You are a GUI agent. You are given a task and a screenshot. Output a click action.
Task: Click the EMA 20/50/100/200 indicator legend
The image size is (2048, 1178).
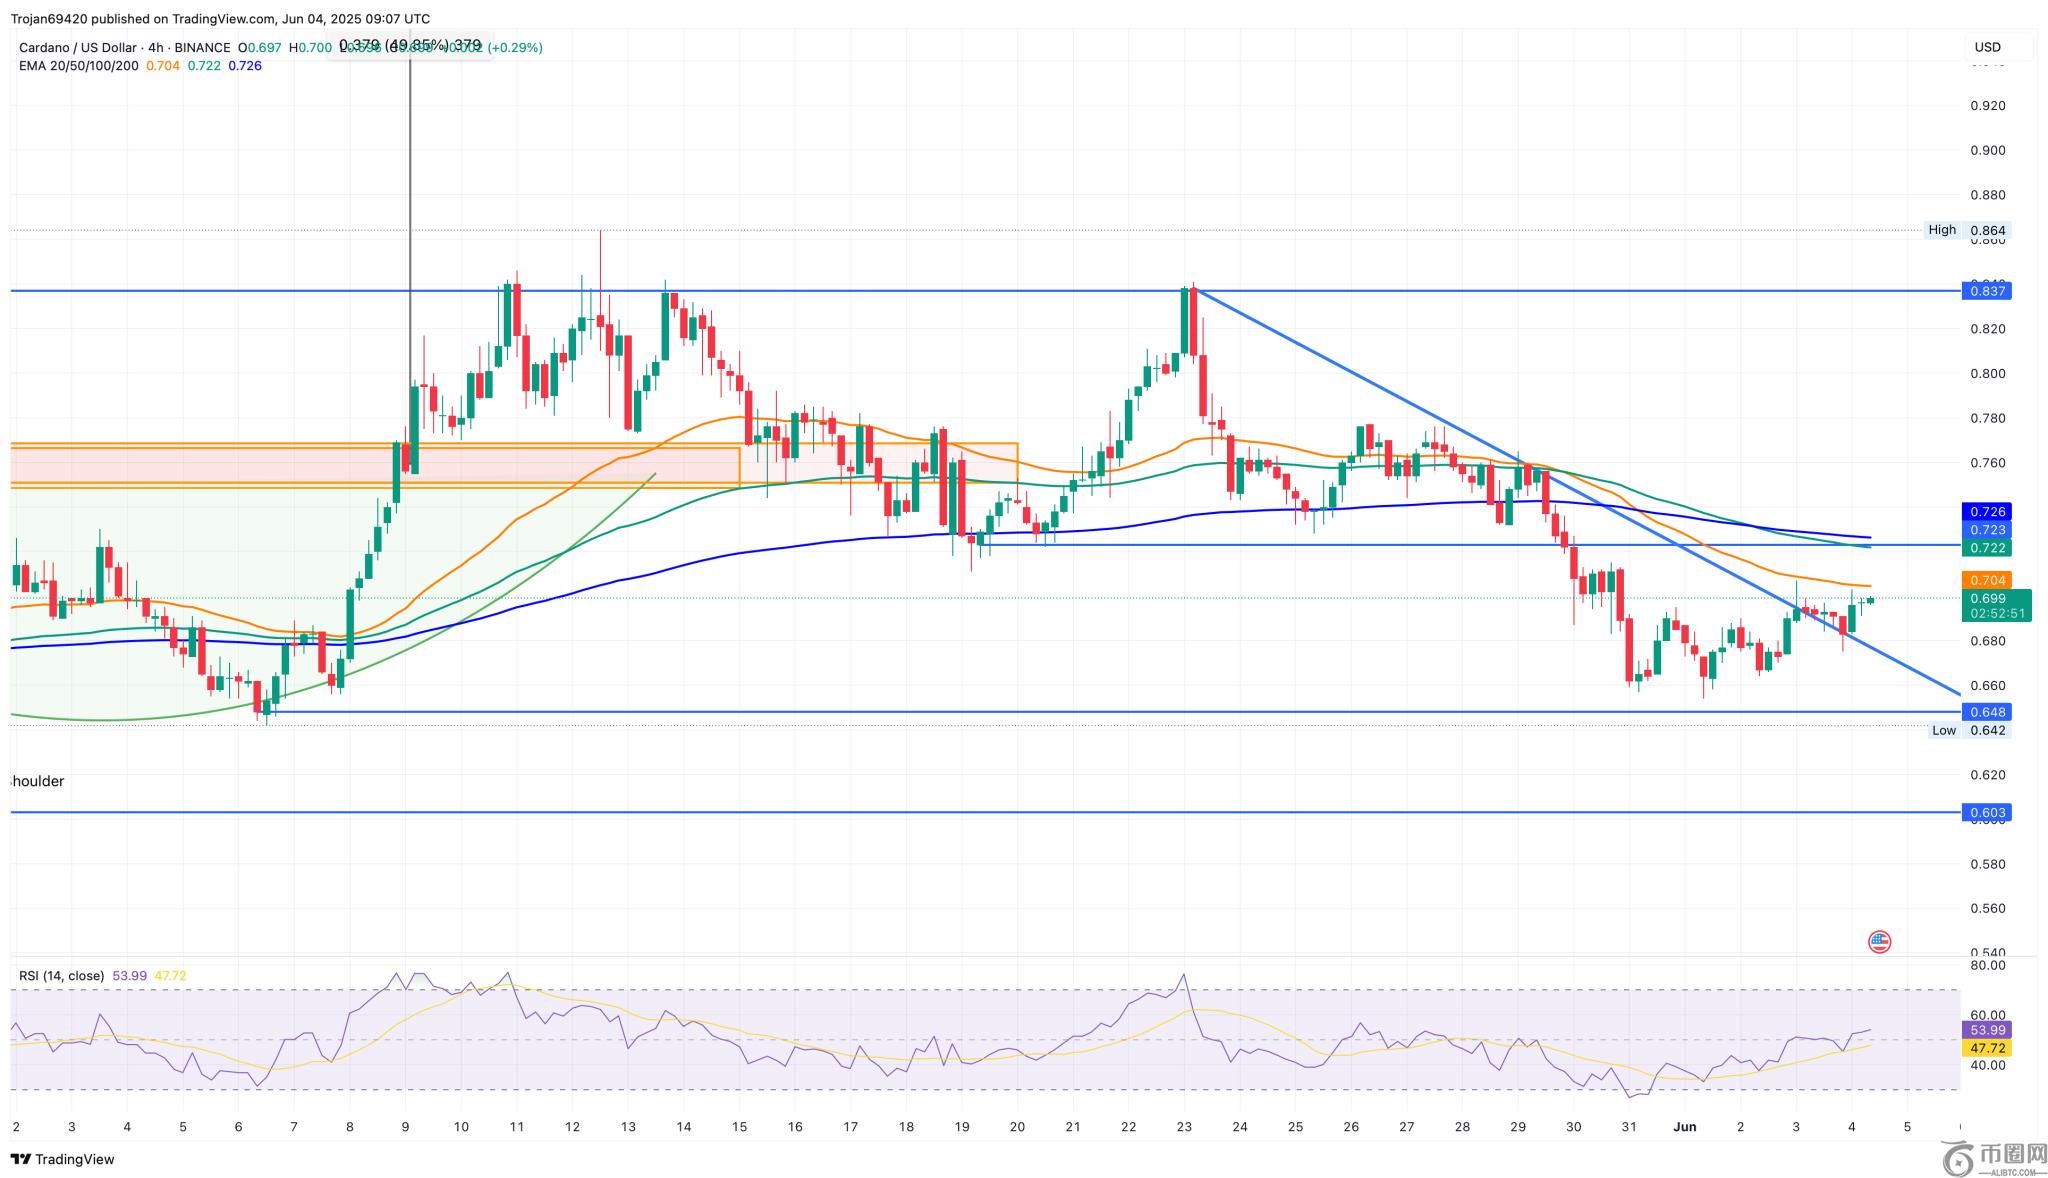point(79,65)
